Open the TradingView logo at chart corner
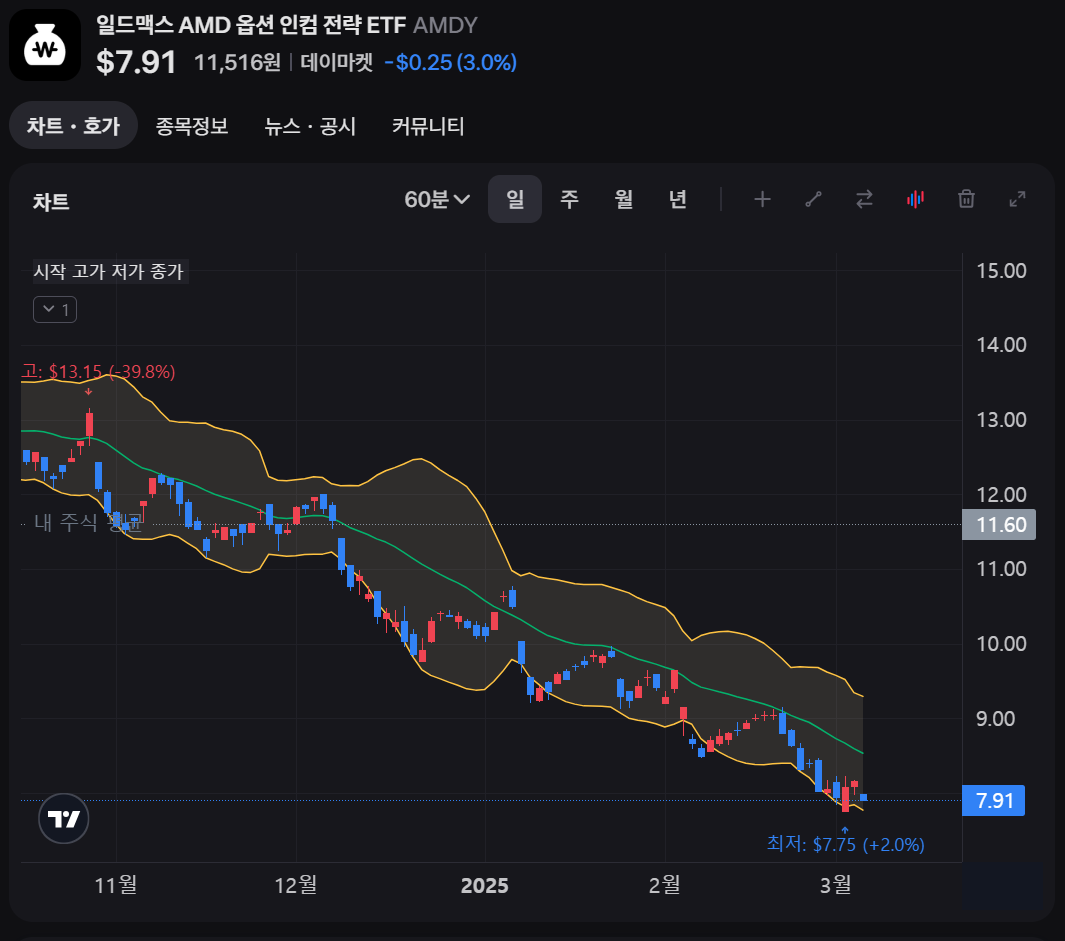The height and width of the screenshot is (941, 1065). [64, 819]
